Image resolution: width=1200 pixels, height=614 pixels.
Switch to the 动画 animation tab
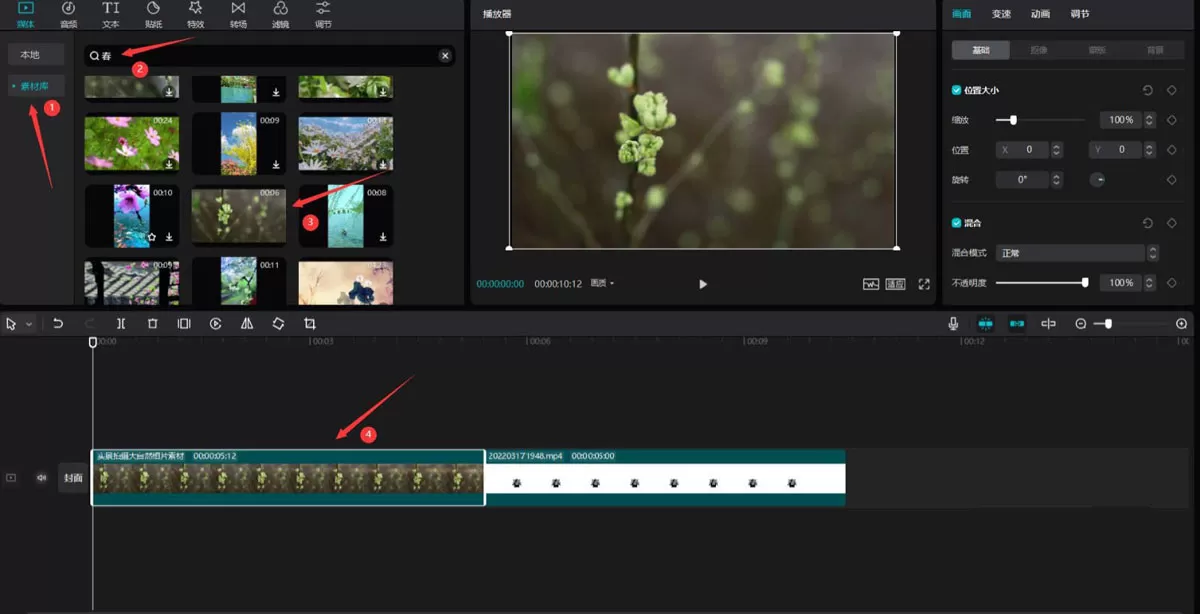(x=1040, y=14)
